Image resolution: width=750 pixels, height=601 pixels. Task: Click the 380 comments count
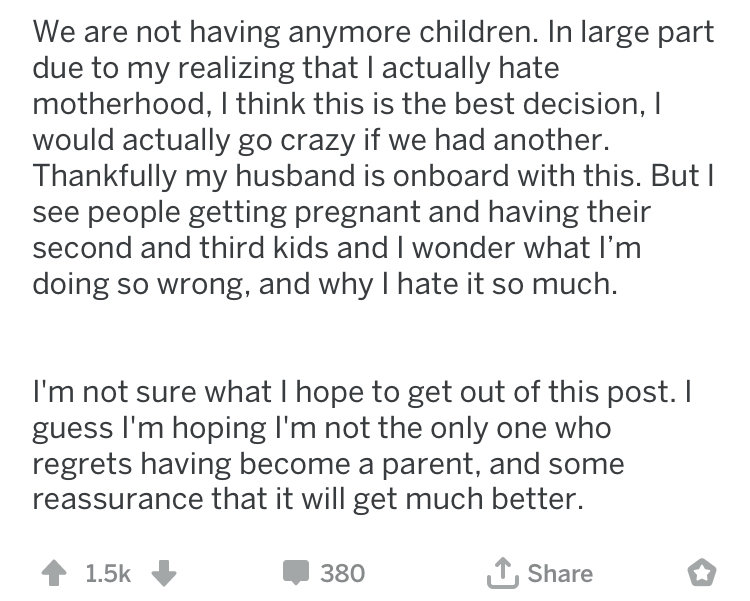342,573
